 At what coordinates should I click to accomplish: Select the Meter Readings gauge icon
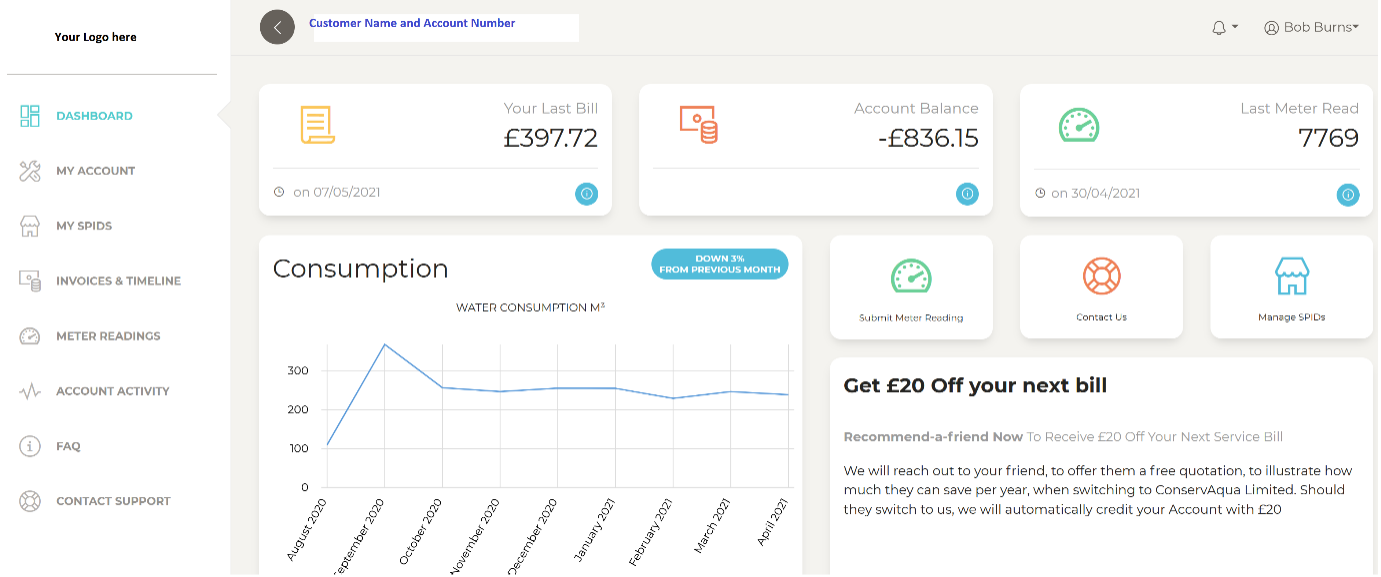pos(29,336)
